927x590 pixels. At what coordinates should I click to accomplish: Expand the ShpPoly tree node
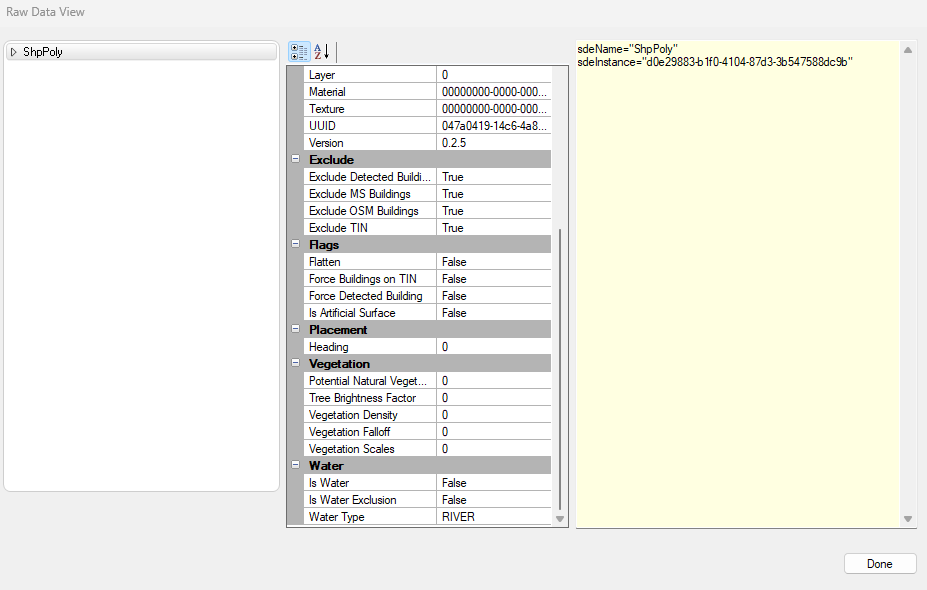click(x=14, y=52)
